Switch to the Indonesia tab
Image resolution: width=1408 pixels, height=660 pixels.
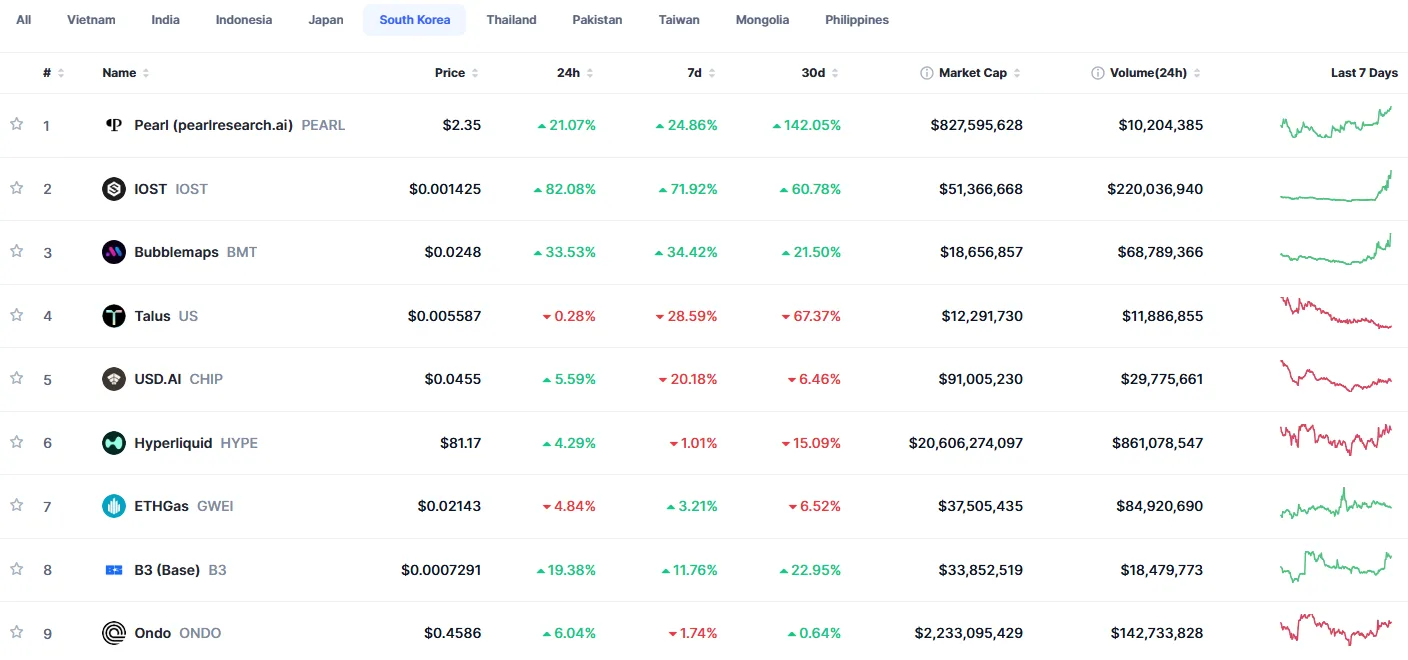[244, 20]
